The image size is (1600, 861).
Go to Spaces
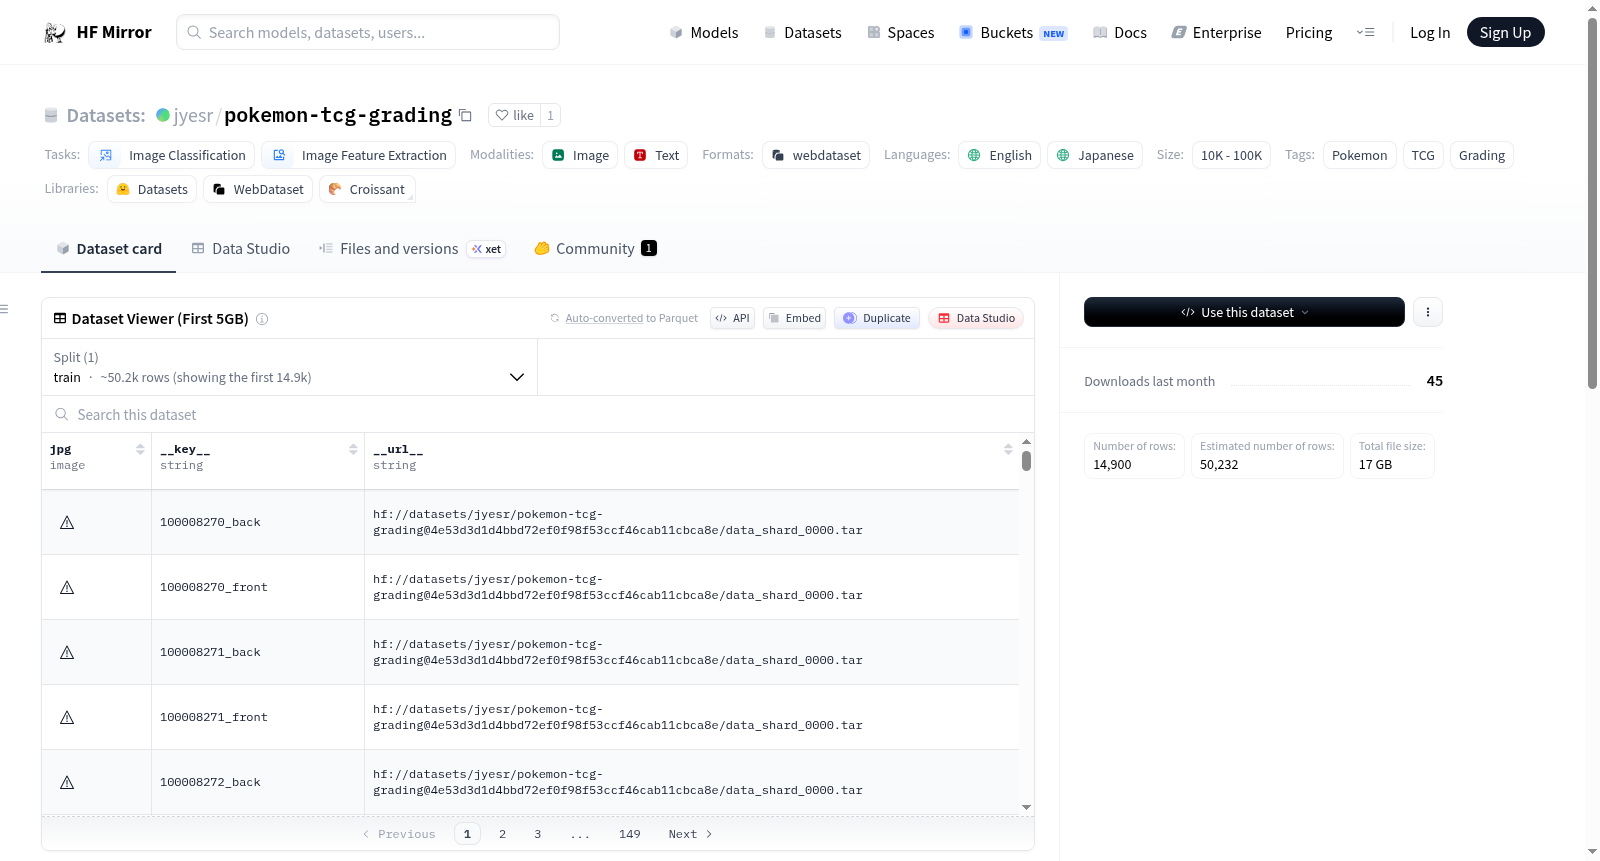pyautogui.click(x=900, y=33)
